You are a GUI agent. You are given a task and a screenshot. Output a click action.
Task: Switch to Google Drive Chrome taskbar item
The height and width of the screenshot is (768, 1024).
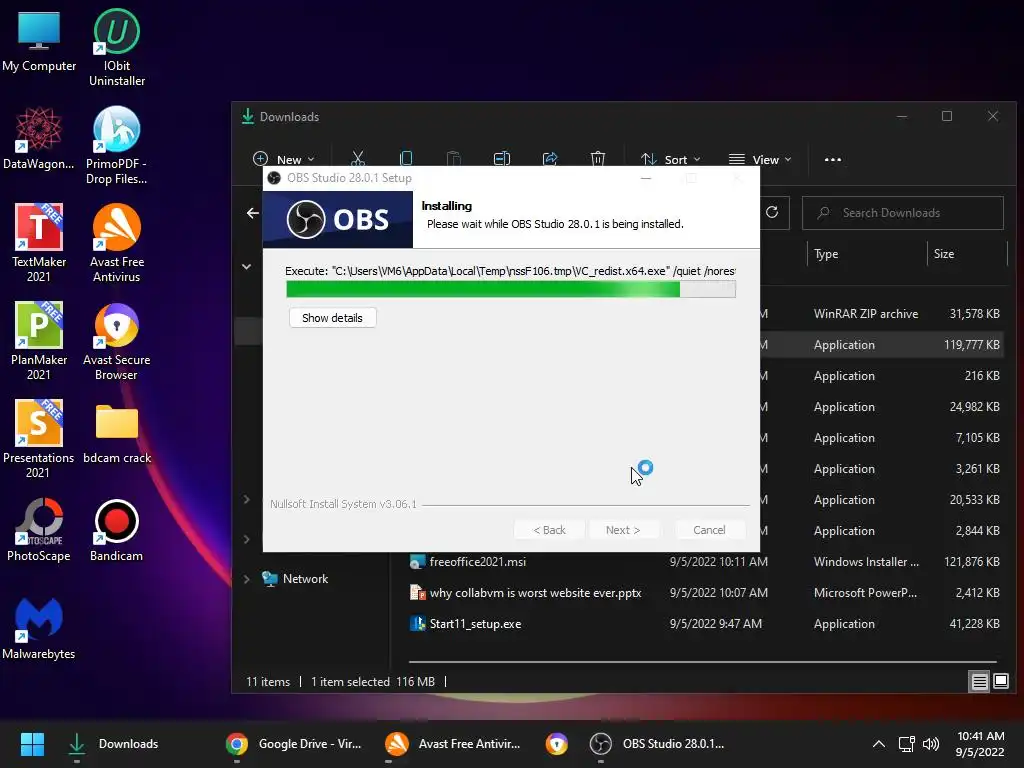coord(294,744)
